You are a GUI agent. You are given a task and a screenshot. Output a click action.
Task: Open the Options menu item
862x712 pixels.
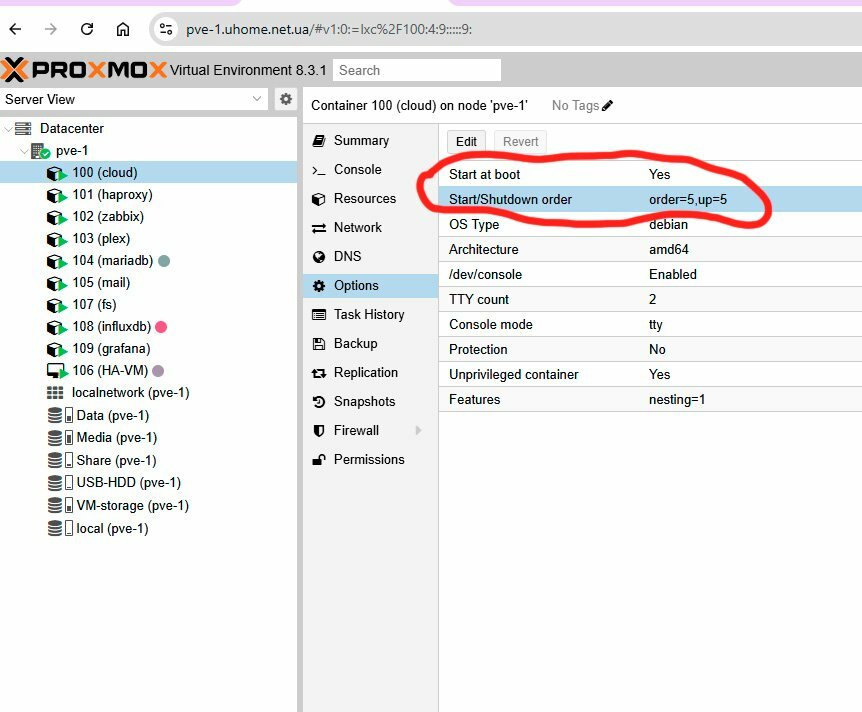tap(371, 285)
